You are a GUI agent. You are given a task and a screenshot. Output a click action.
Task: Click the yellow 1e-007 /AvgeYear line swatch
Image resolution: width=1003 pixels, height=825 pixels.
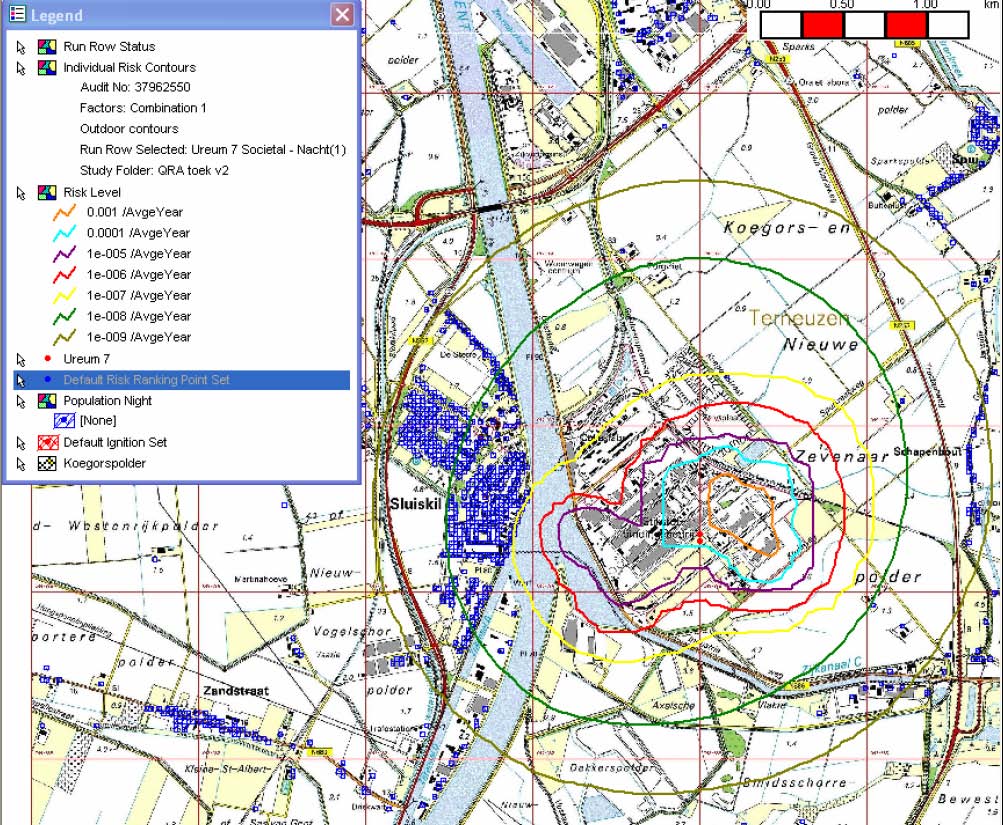[65, 295]
